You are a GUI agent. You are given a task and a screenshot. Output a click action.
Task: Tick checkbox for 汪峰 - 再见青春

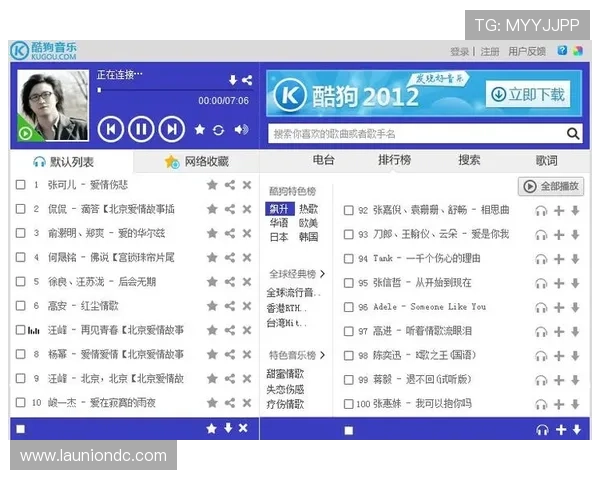tap(20, 330)
